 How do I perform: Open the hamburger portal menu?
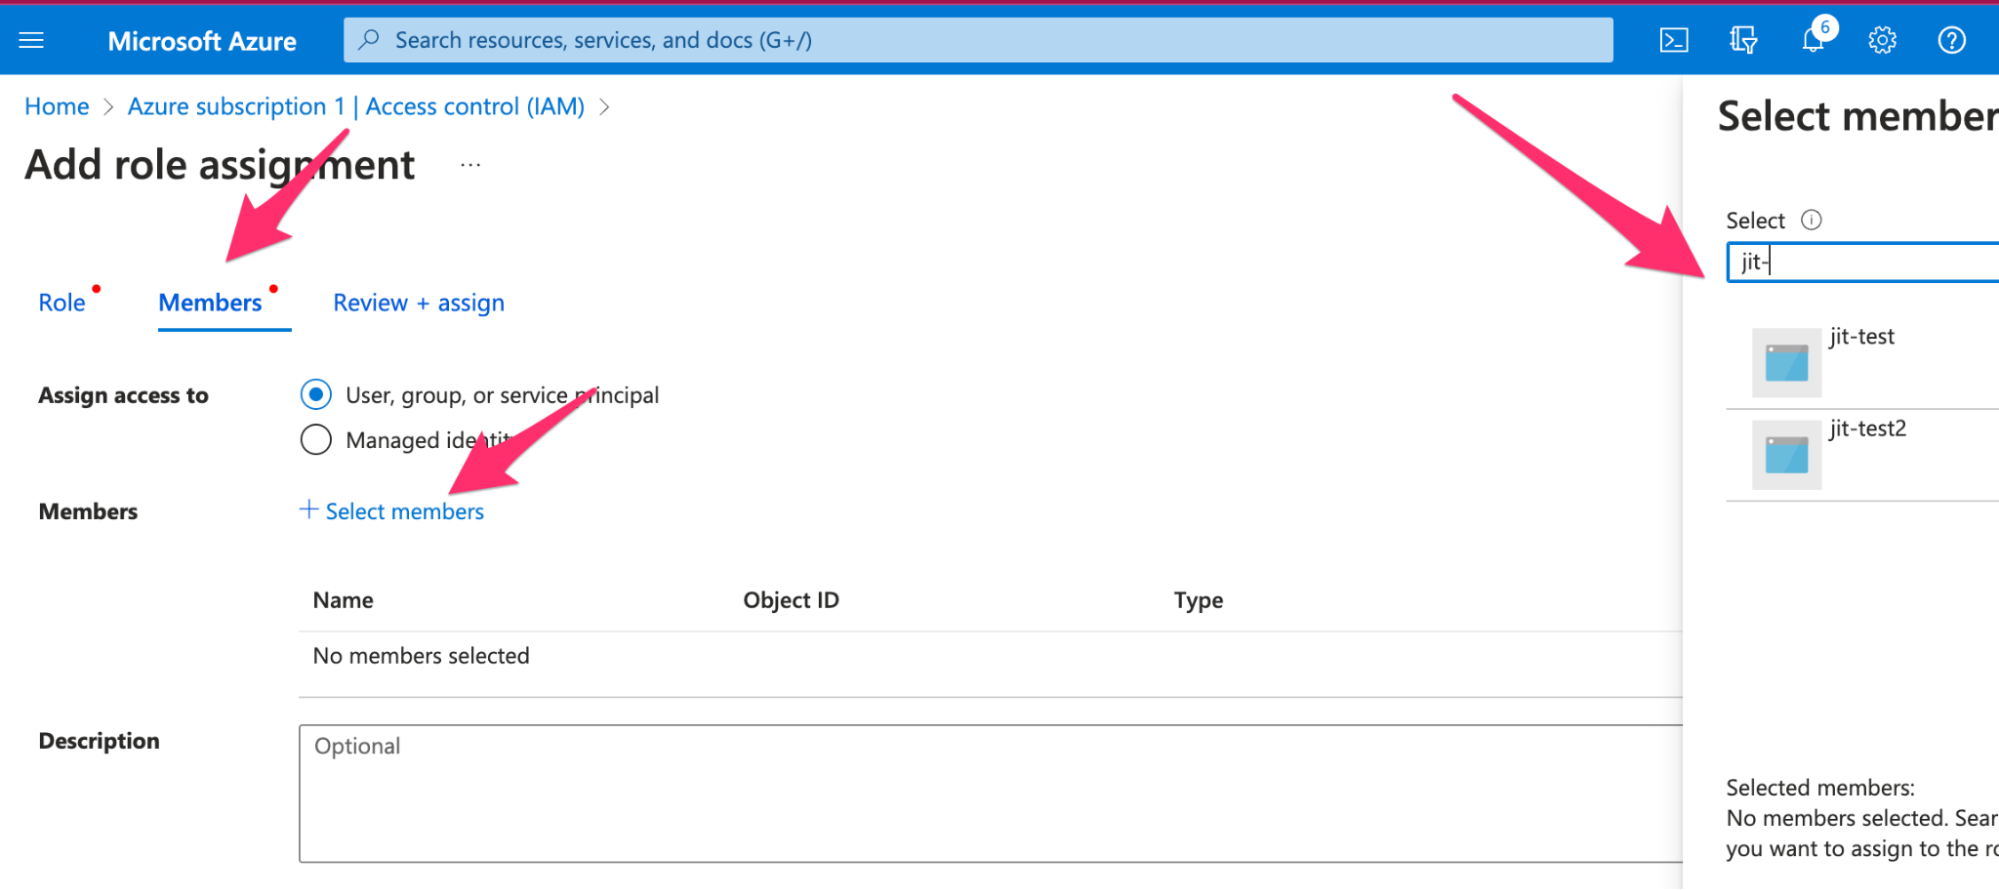(32, 40)
